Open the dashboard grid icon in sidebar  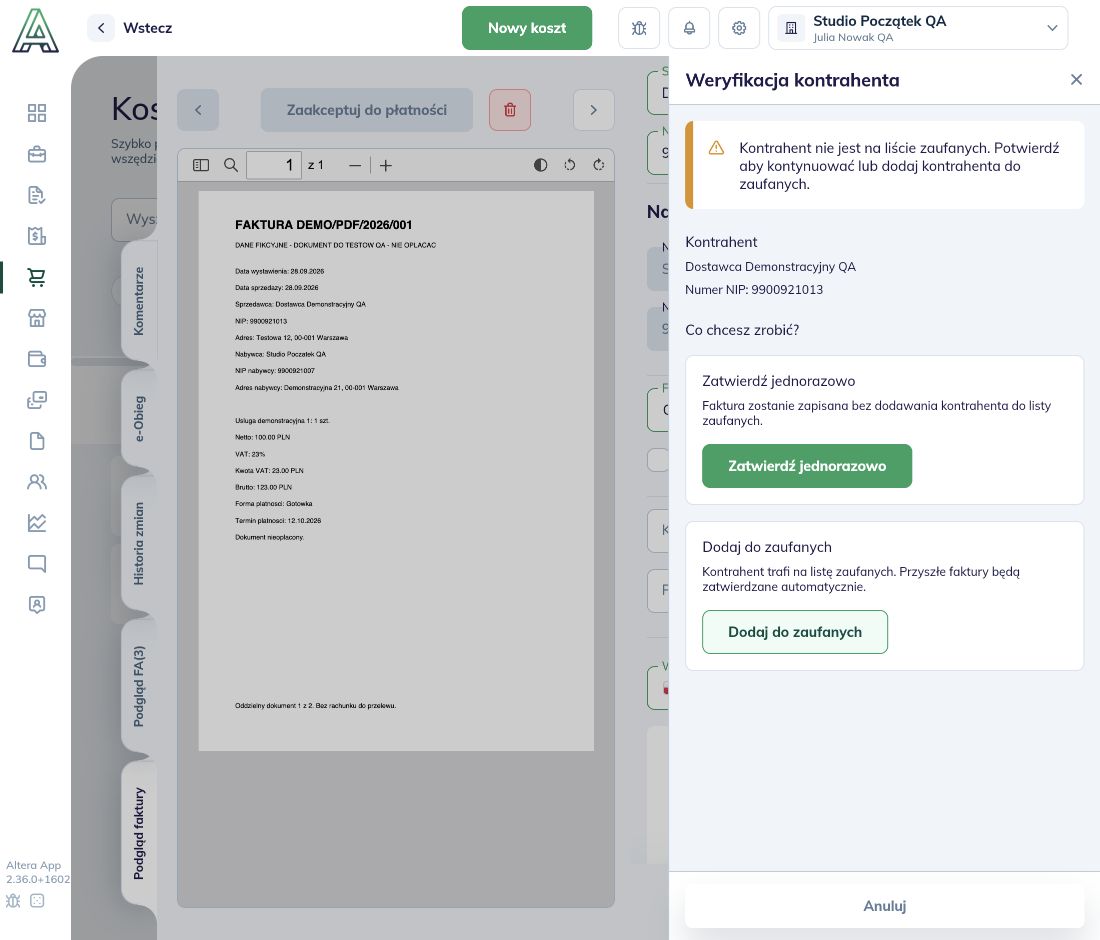(36, 113)
